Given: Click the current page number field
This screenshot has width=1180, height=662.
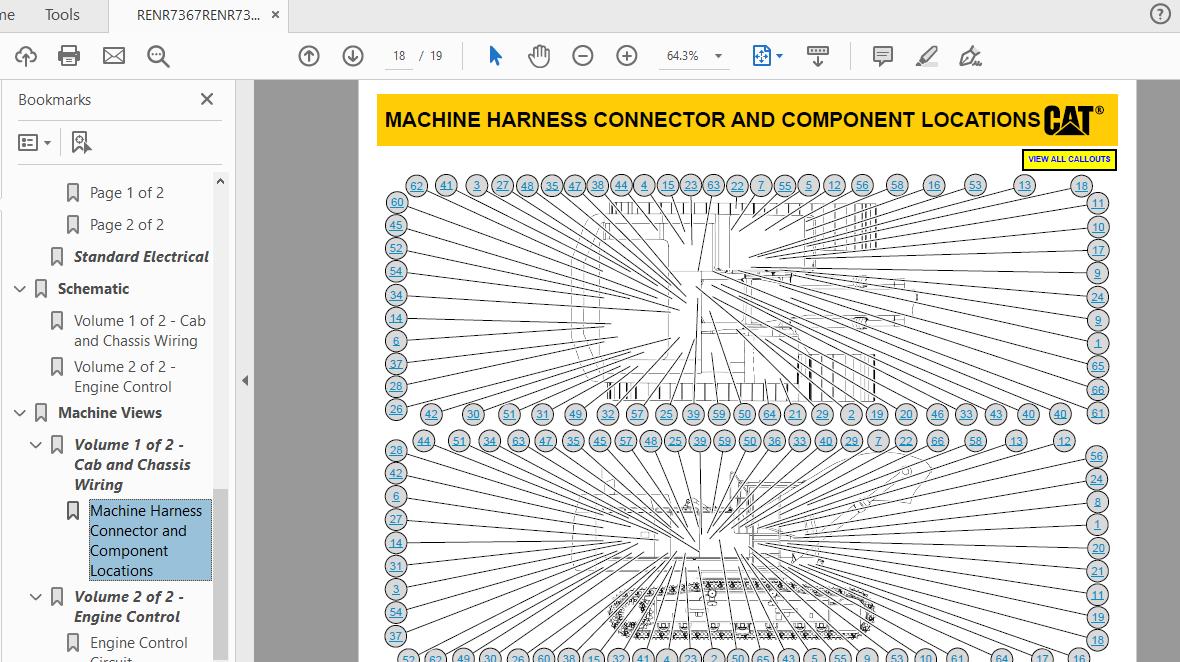Looking at the screenshot, I should (399, 56).
